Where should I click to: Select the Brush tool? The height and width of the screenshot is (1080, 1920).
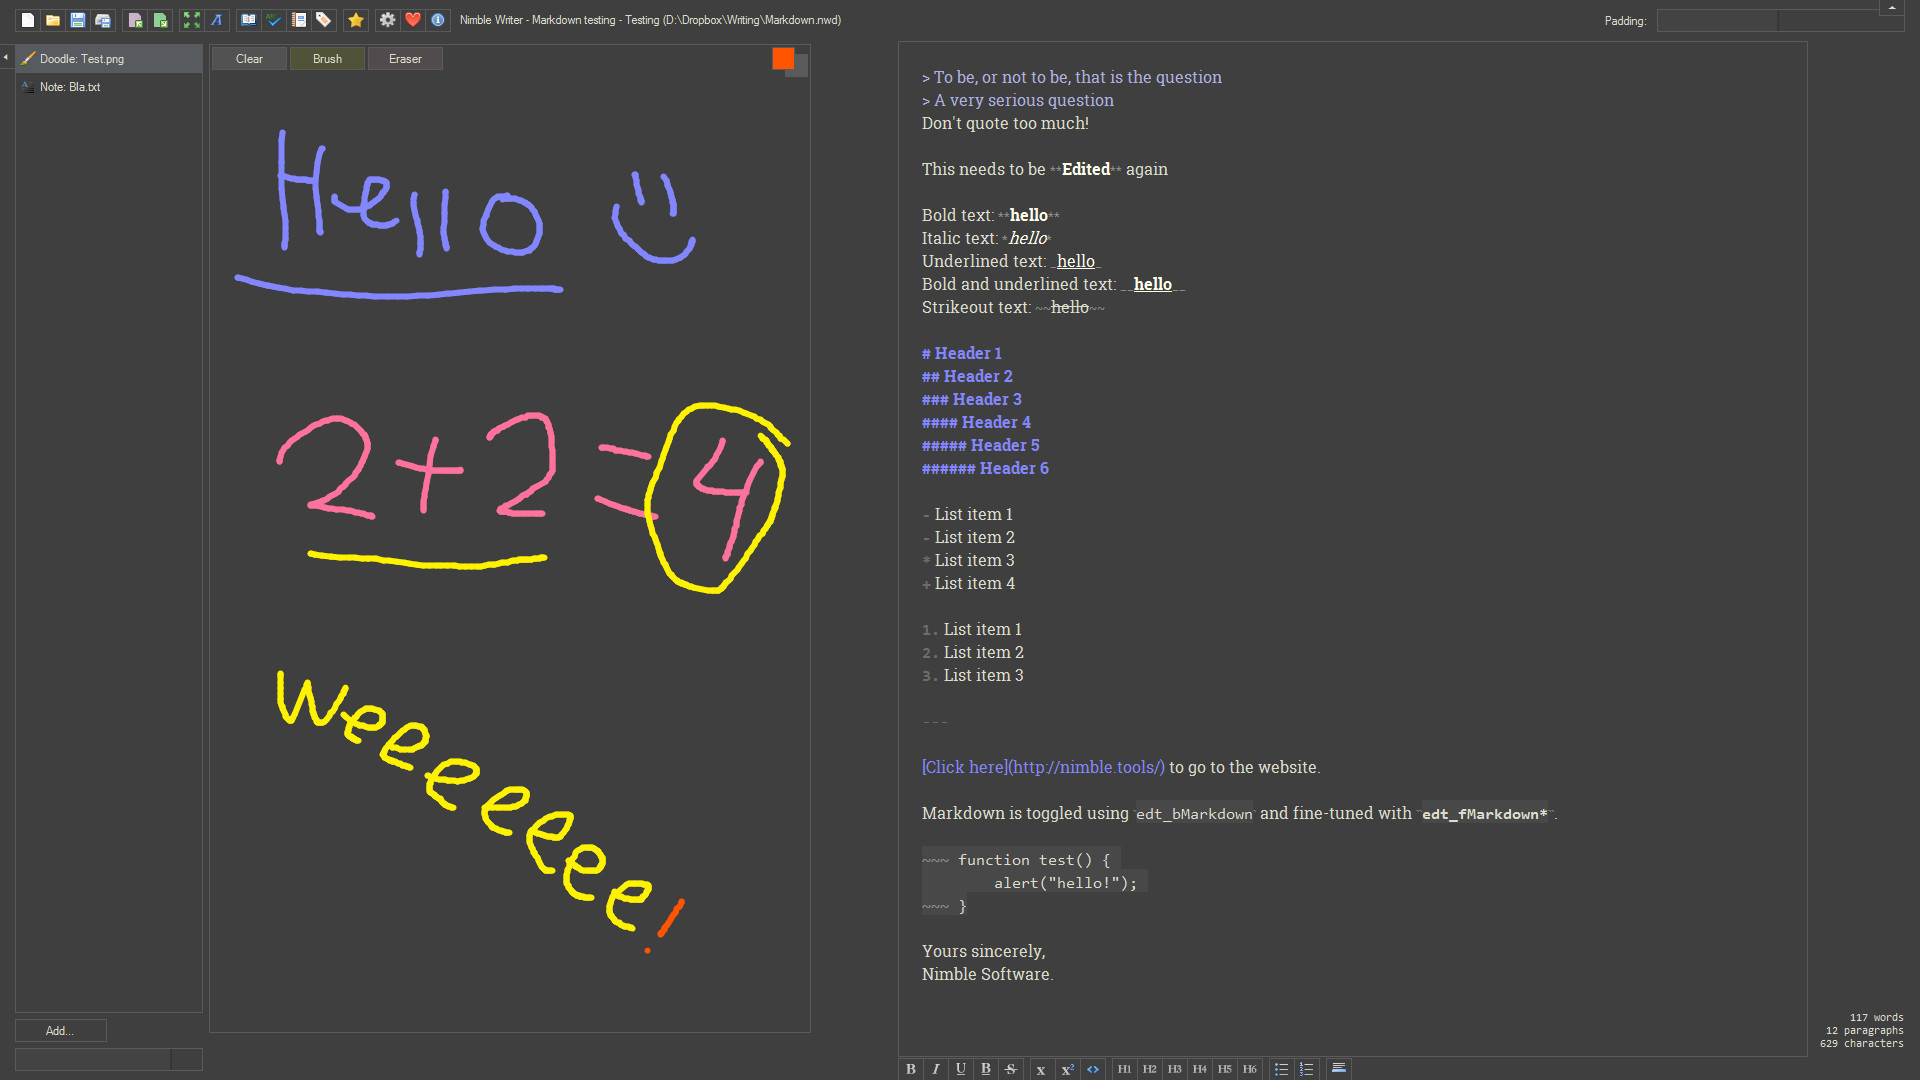[326, 58]
